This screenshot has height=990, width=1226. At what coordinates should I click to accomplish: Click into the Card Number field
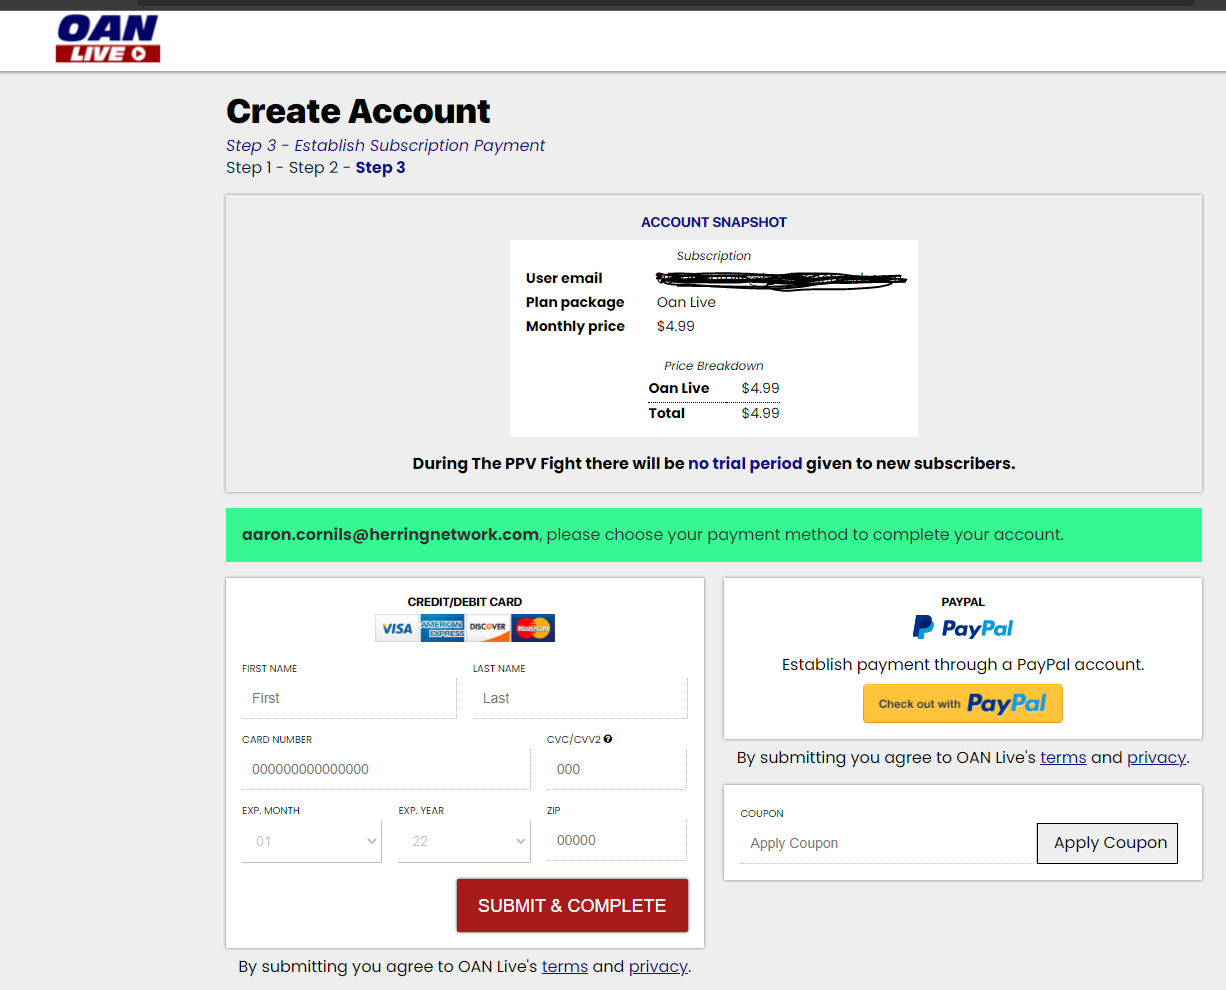point(386,769)
